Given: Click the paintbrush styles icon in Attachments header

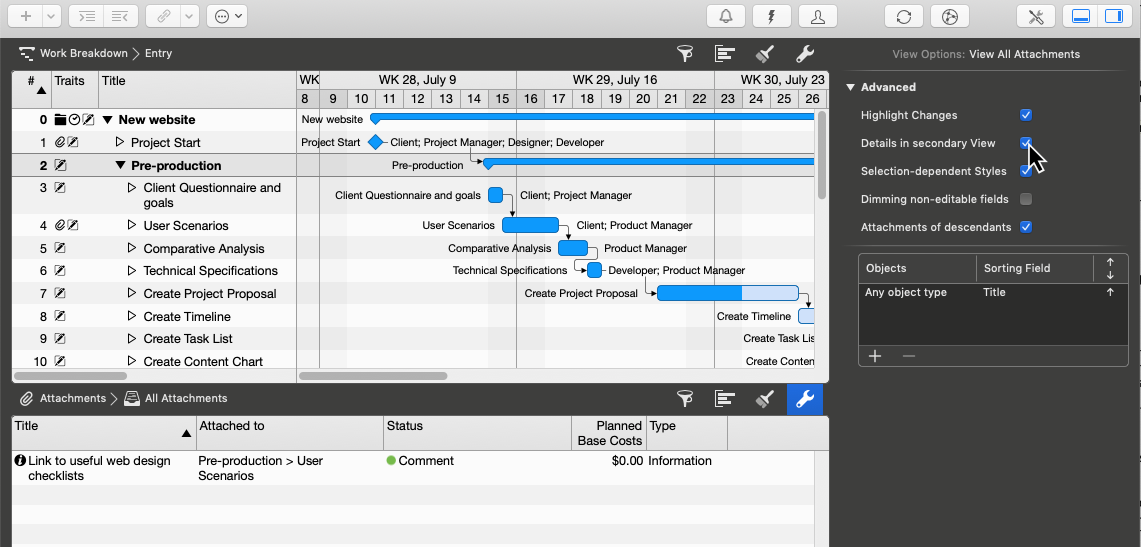Looking at the screenshot, I should 765,399.
